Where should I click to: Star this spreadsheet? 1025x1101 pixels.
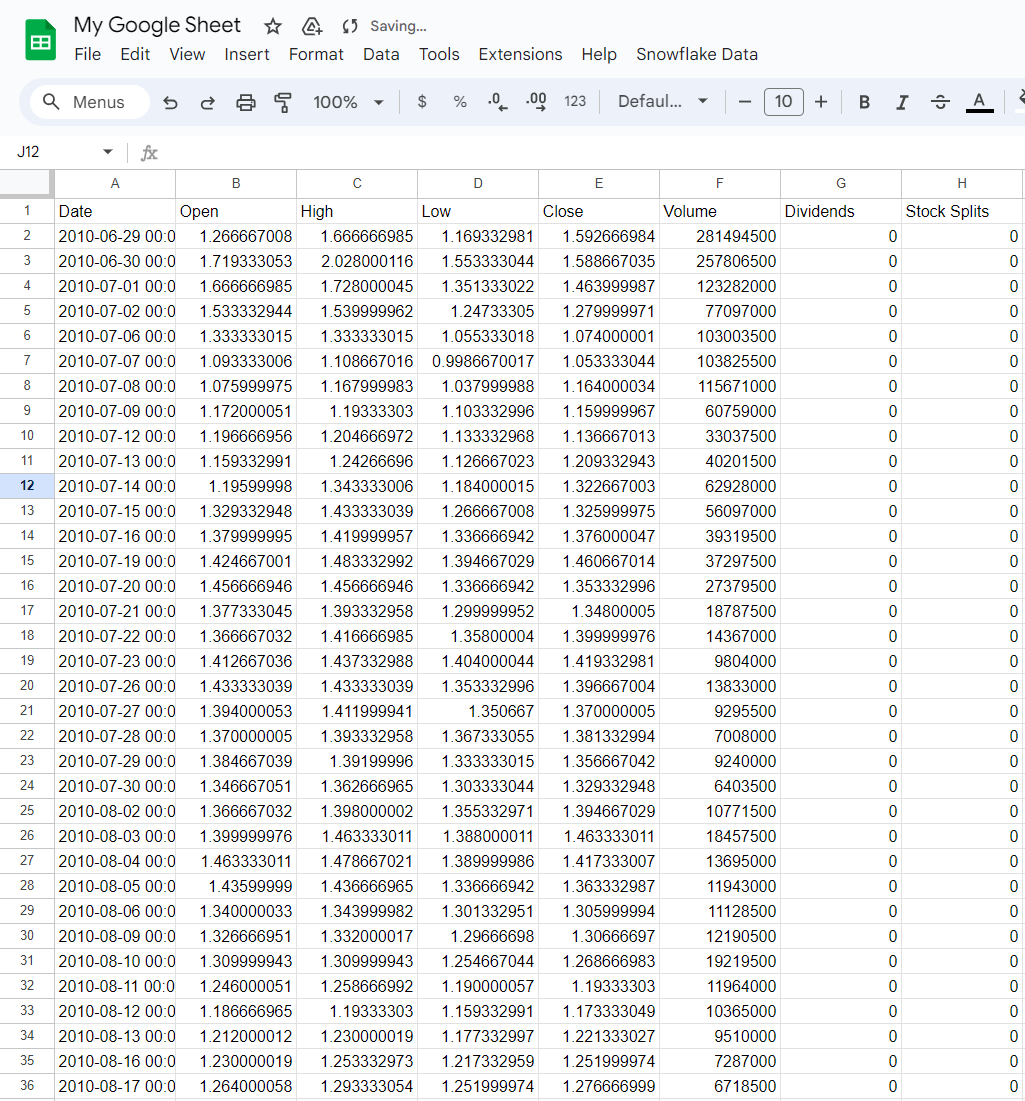[x=273, y=26]
